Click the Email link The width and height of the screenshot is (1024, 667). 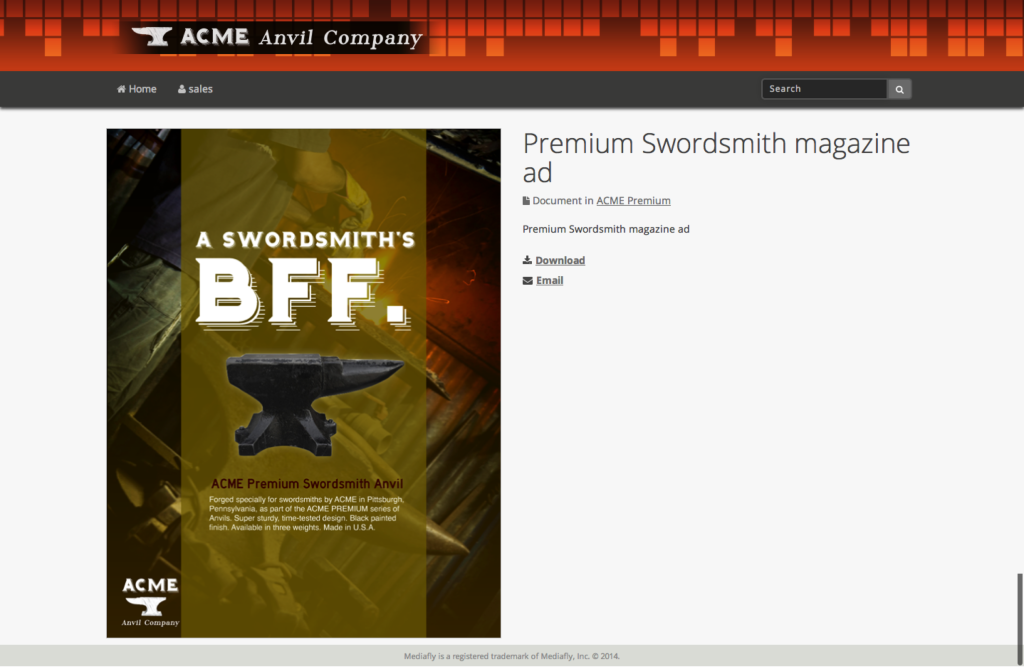click(549, 280)
